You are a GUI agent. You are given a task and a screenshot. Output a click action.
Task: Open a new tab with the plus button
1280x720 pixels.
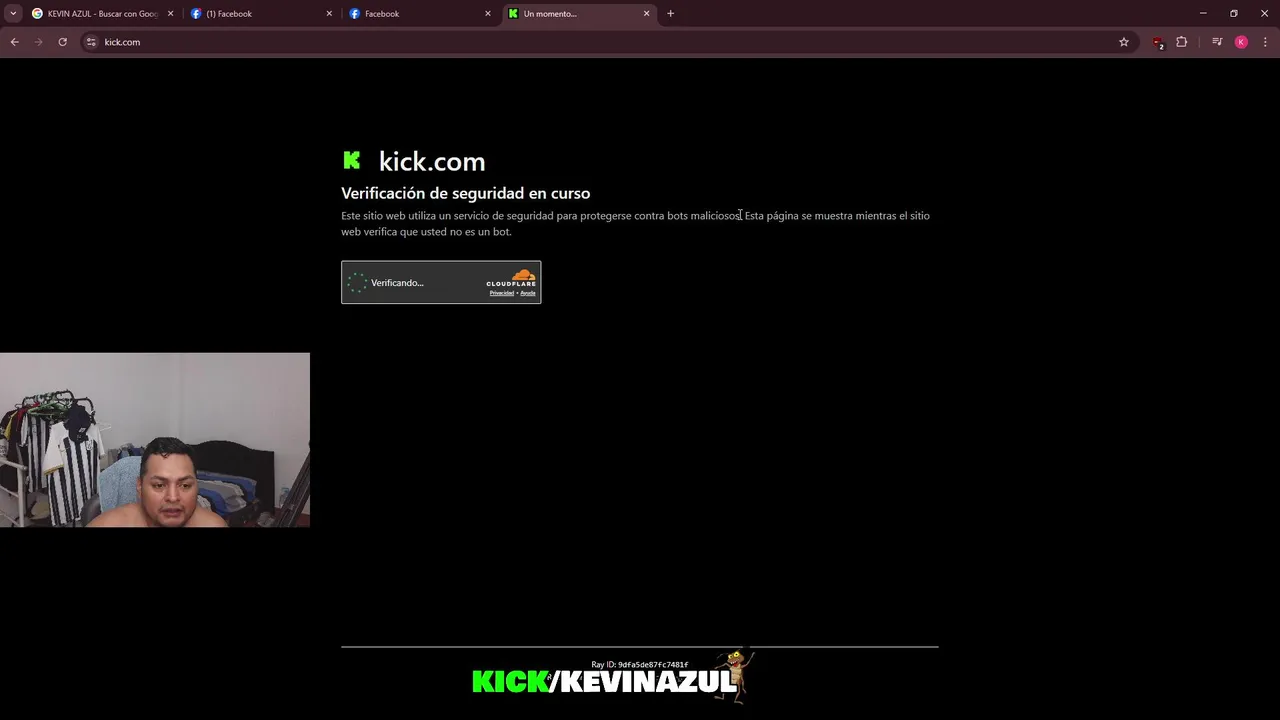(670, 13)
